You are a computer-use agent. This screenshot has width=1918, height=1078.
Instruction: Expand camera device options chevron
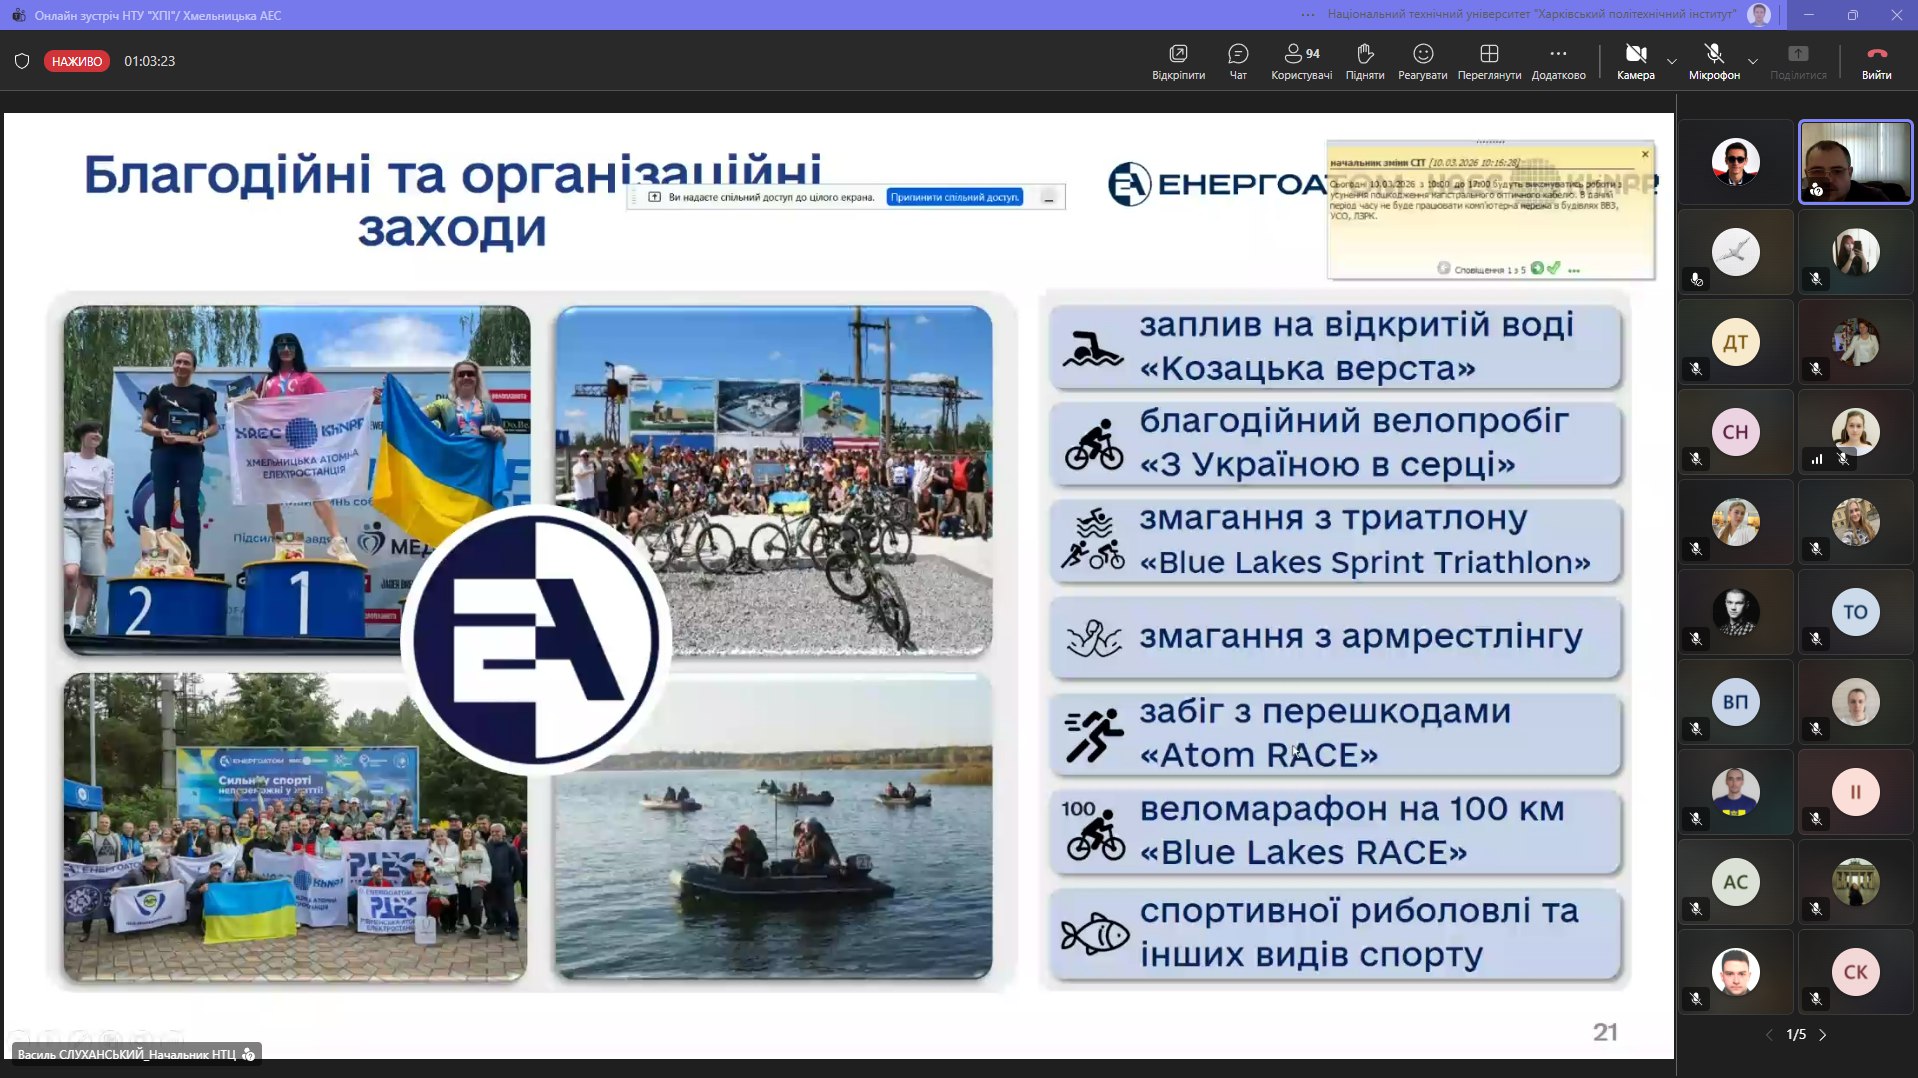click(x=1671, y=62)
